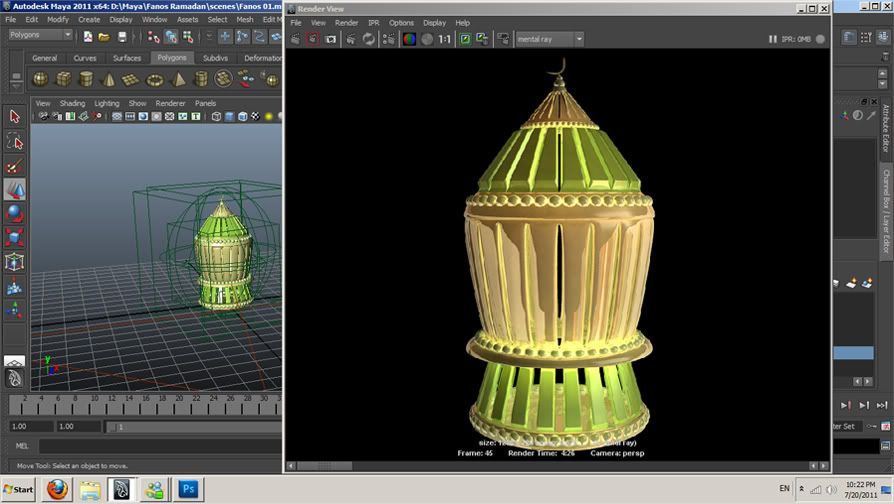Viewport: 894px width, 504px height.
Task: Toggle textured display checker icon
Action: pos(255,117)
